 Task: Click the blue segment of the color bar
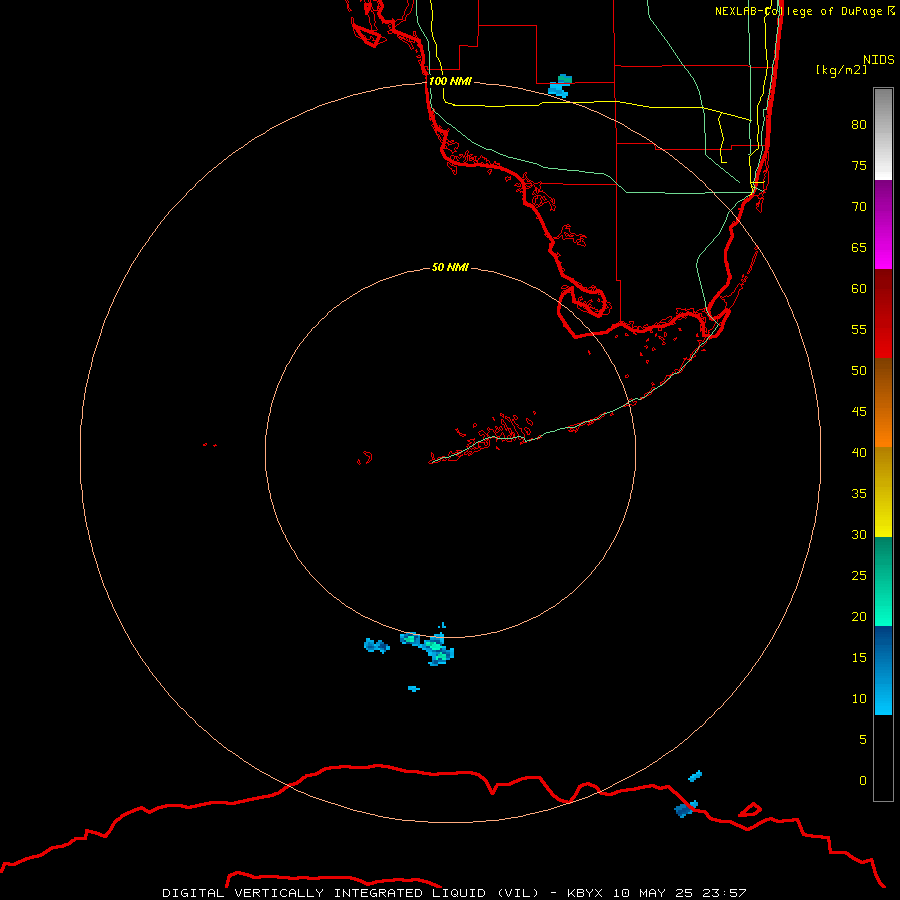coord(883,670)
